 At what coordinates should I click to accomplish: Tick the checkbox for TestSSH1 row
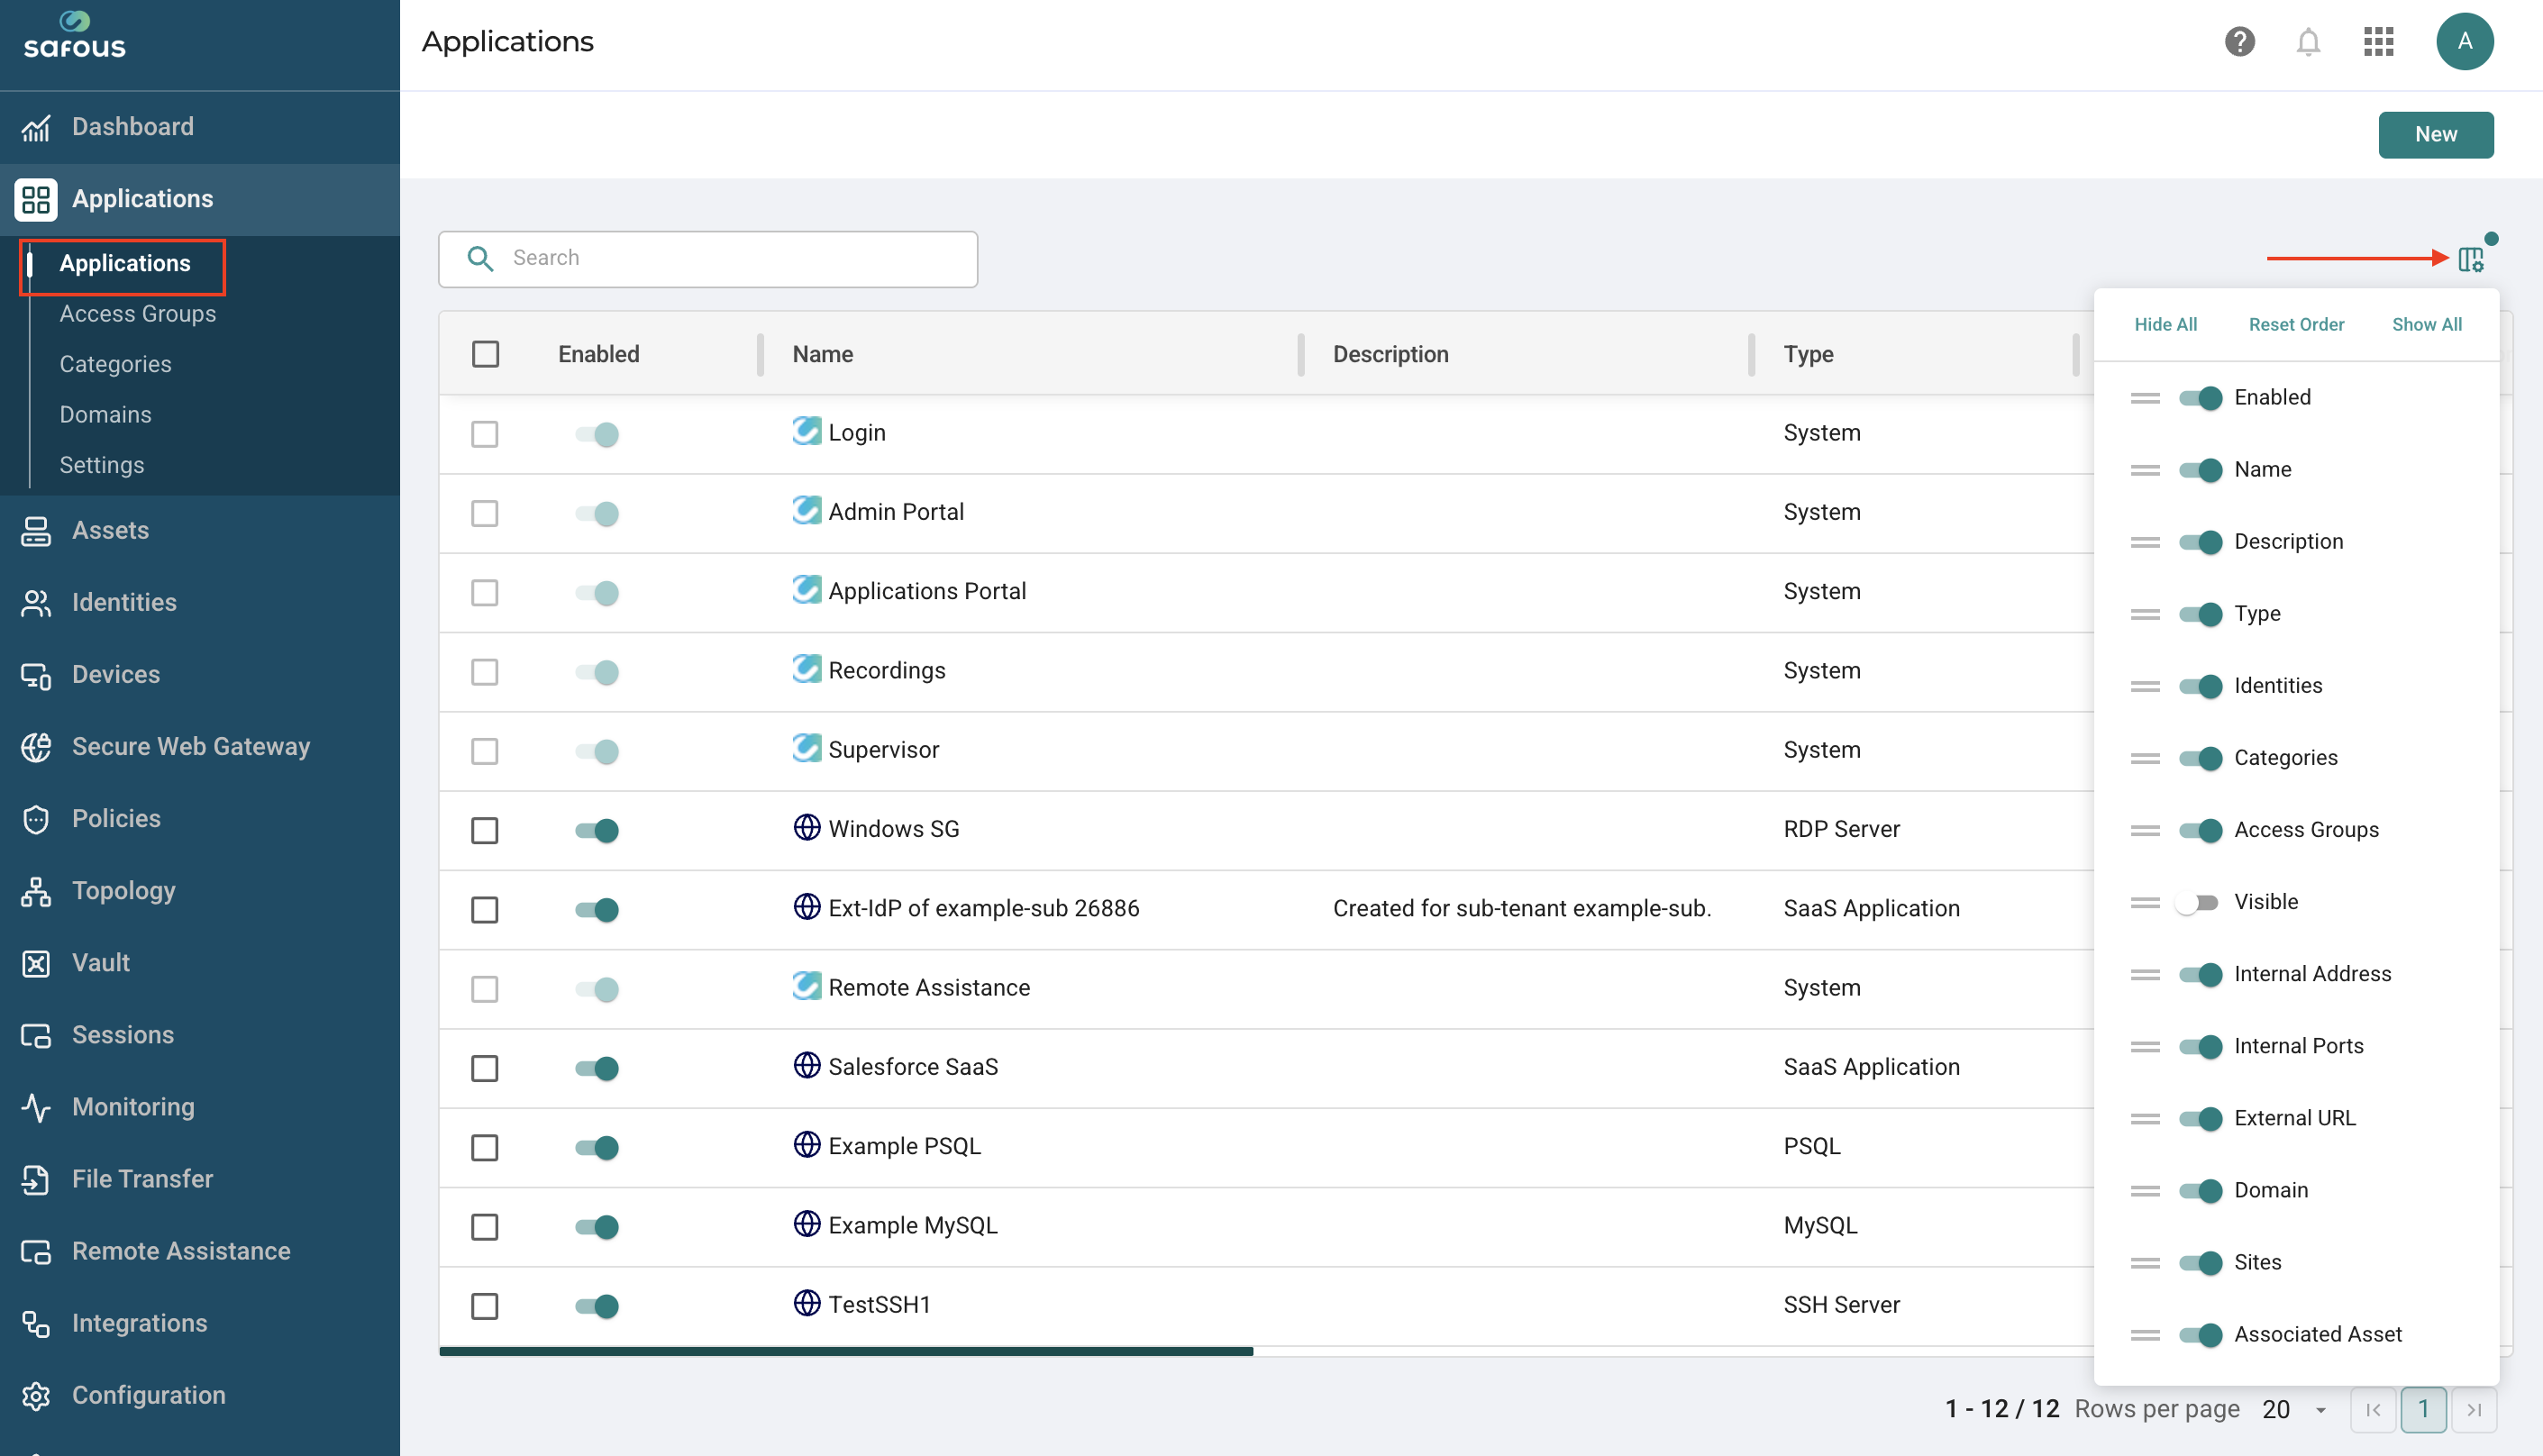(x=484, y=1306)
